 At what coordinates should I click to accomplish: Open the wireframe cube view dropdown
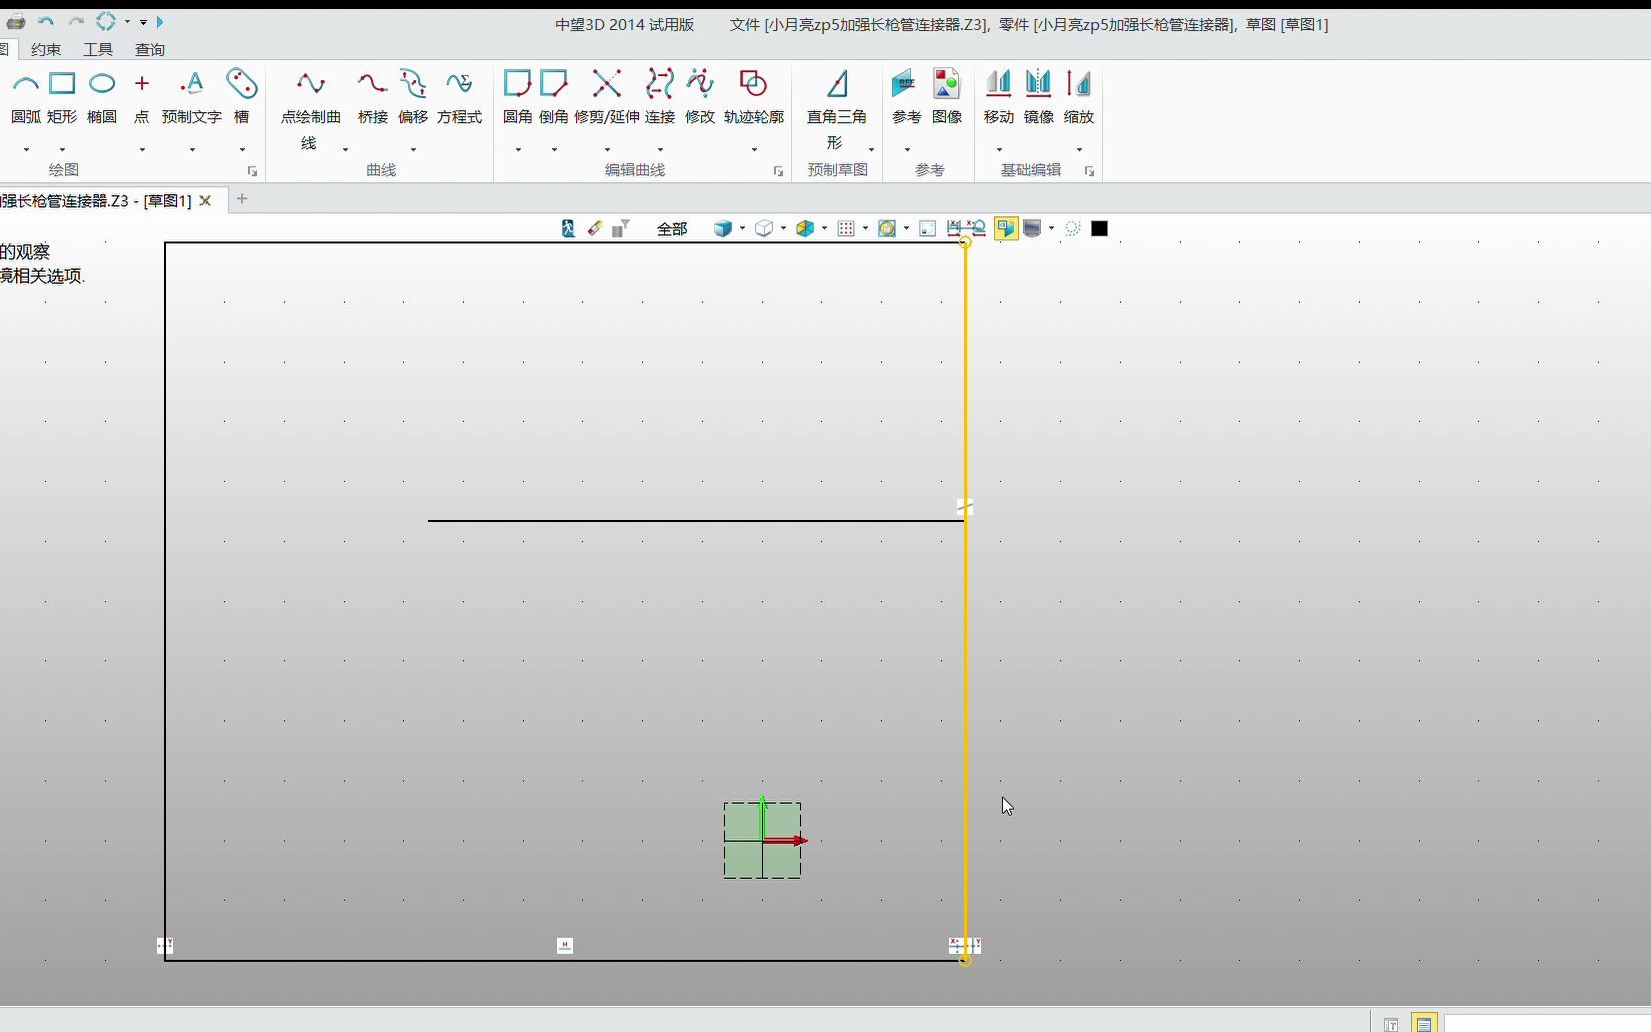(x=783, y=228)
